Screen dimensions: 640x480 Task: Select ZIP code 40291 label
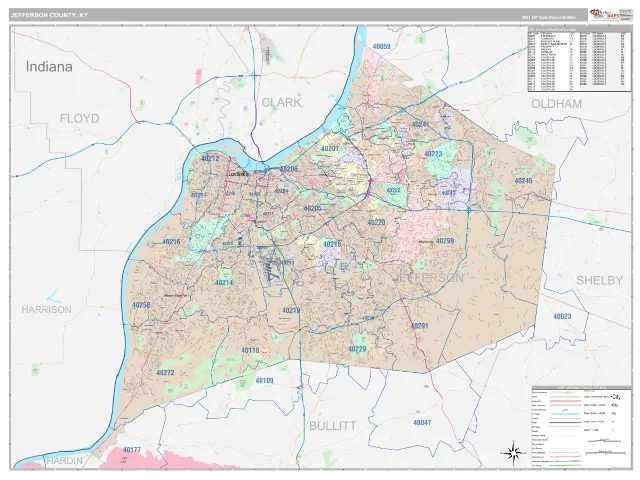419,326
